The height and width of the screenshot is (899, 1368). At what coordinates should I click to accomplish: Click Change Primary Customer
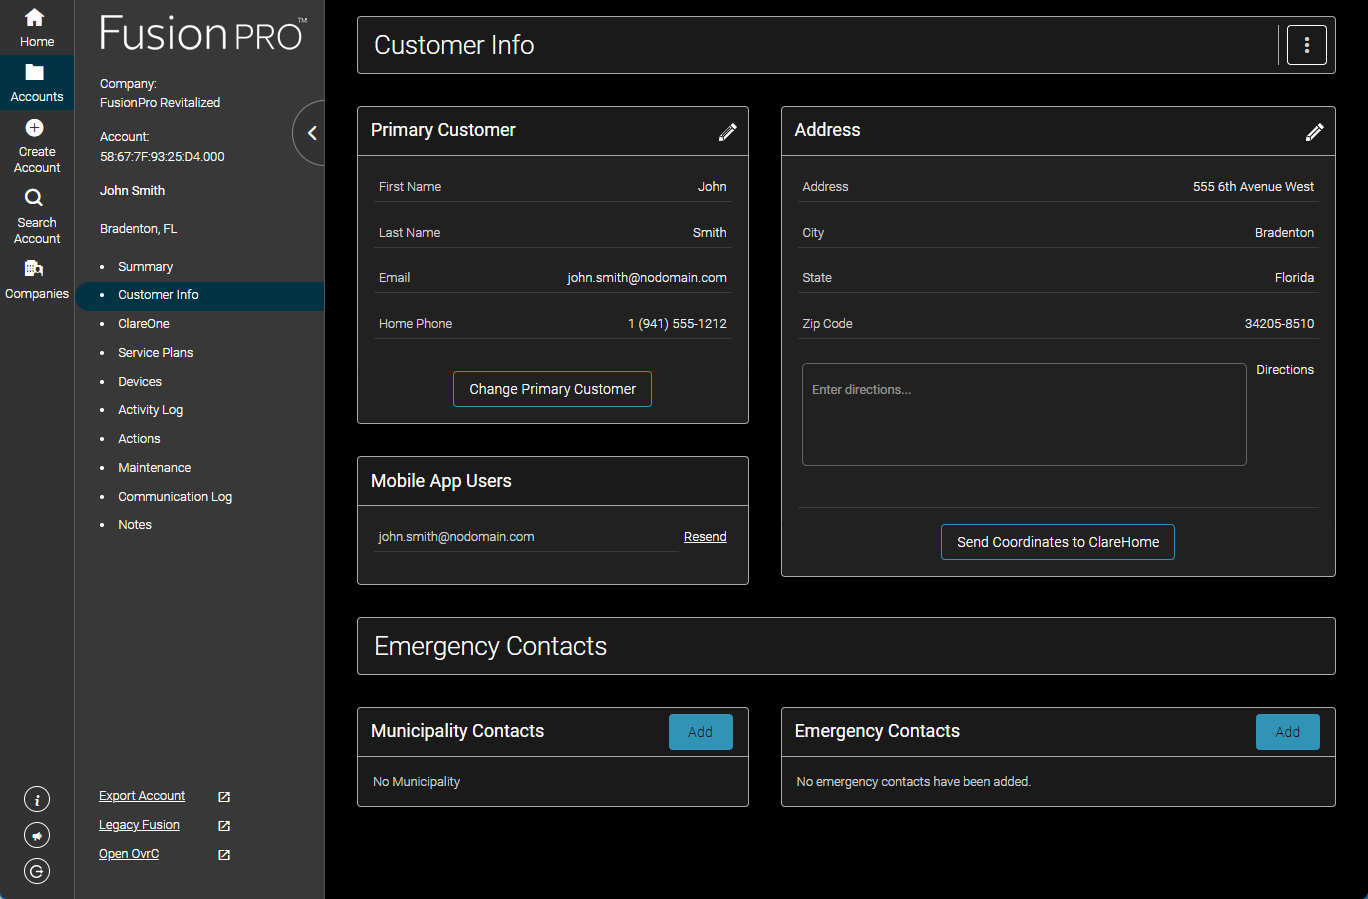pos(552,389)
